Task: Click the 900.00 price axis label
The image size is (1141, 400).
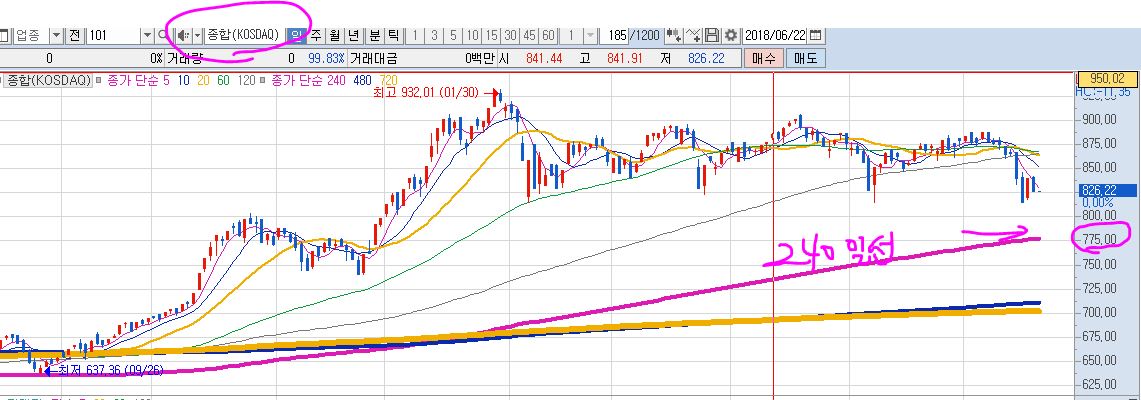Action: click(x=1099, y=119)
